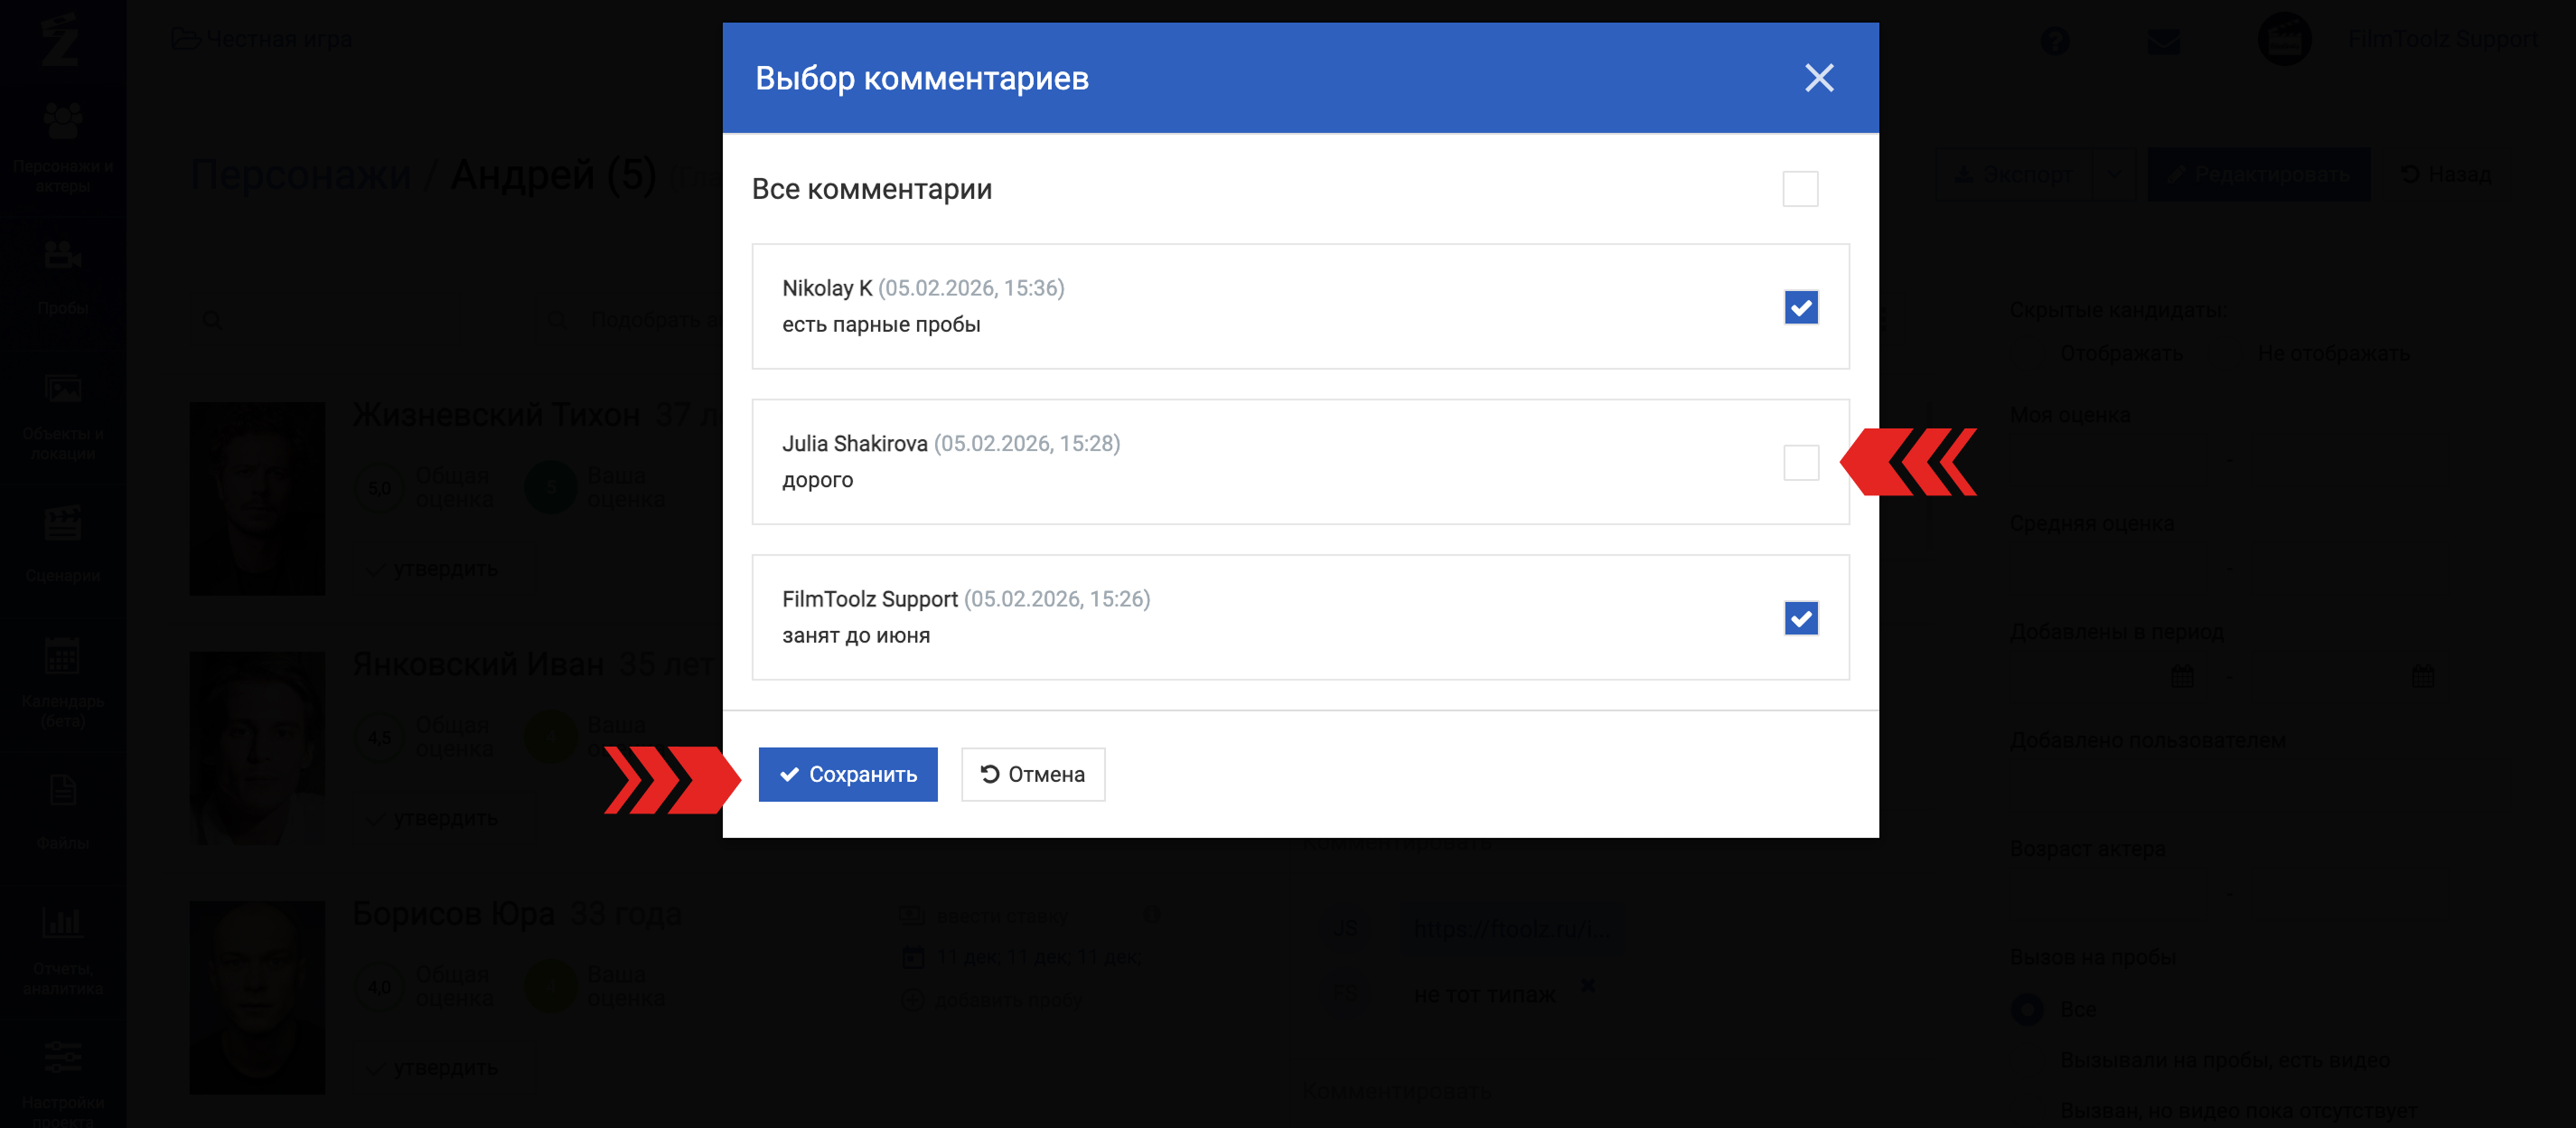This screenshot has height=1128, width=2576.
Task: Expand the Экспорт dropdown arrow
Action: pos(2113,175)
